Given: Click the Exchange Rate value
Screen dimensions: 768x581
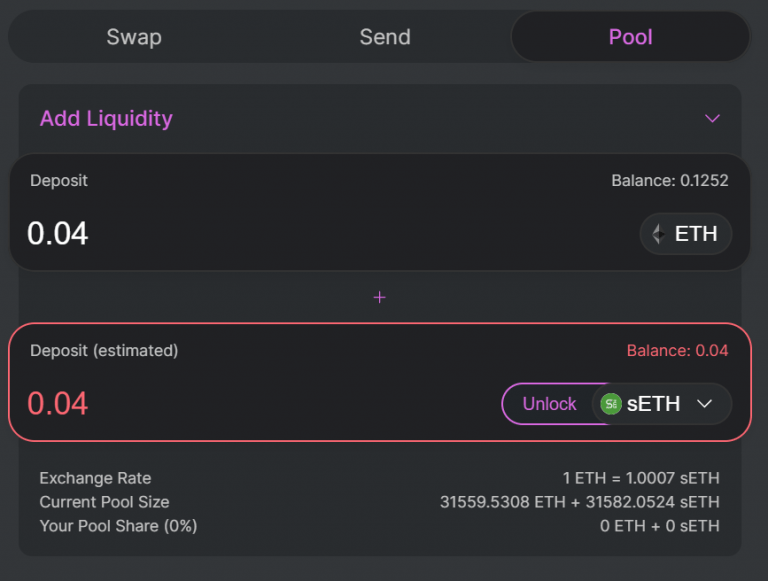Looking at the screenshot, I should tap(641, 478).
